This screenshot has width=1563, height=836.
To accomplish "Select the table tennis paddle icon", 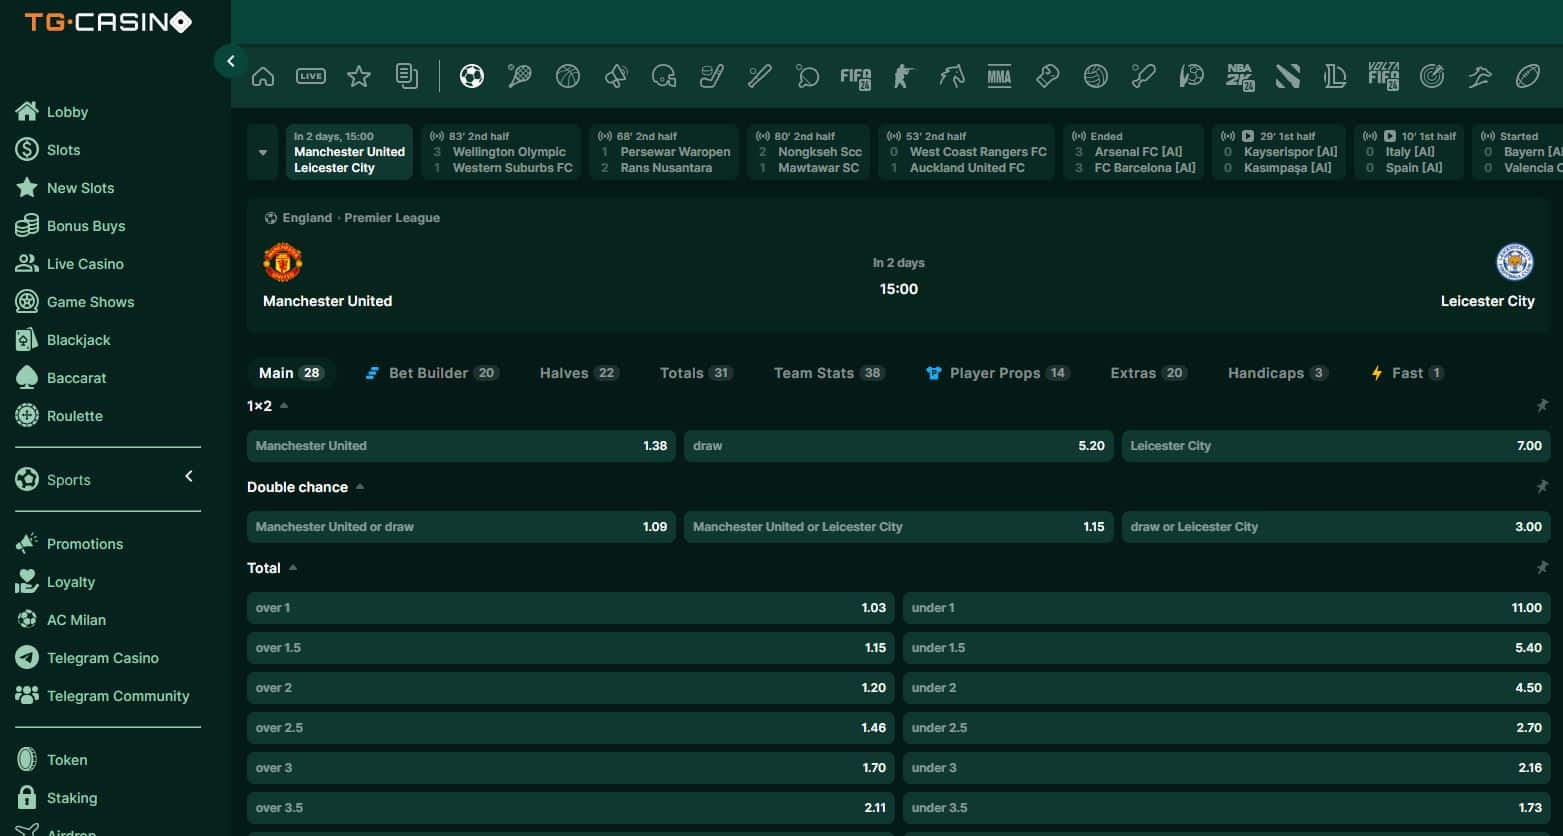I will point(808,76).
